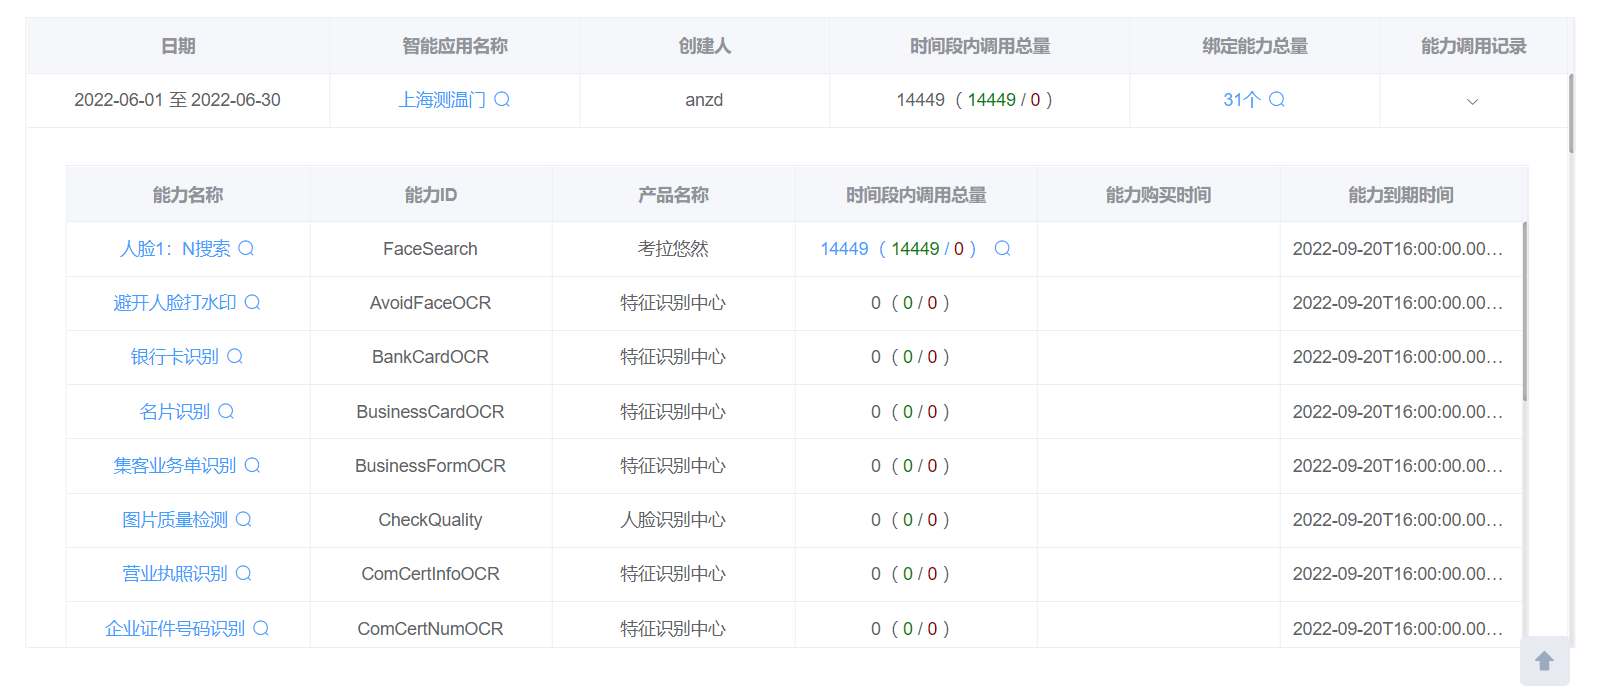Open the 企业证件号码识别 ability link
This screenshot has height=693, width=1609.
[x=175, y=629]
